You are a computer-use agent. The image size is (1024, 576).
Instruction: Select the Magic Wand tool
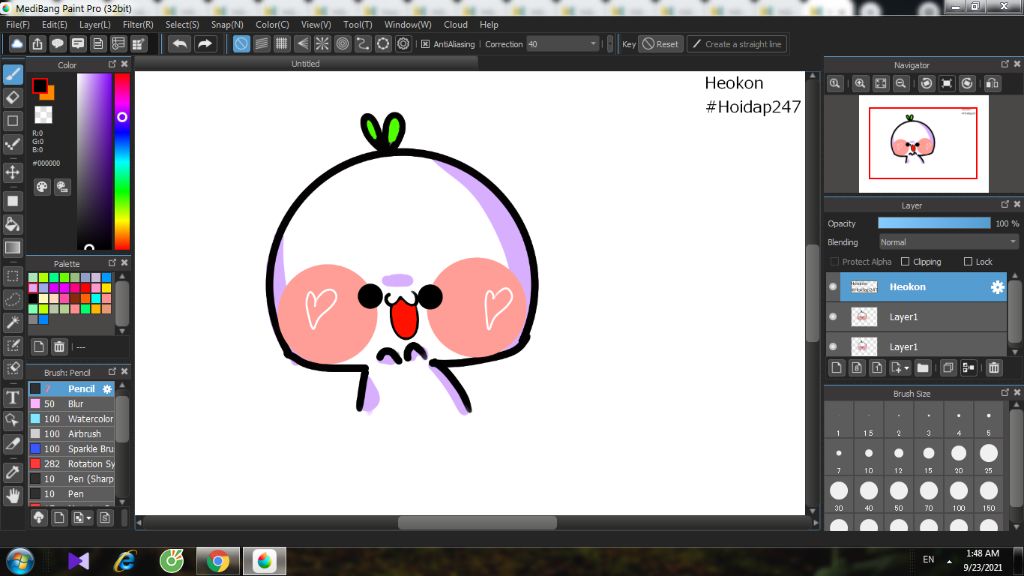pyautogui.click(x=12, y=322)
